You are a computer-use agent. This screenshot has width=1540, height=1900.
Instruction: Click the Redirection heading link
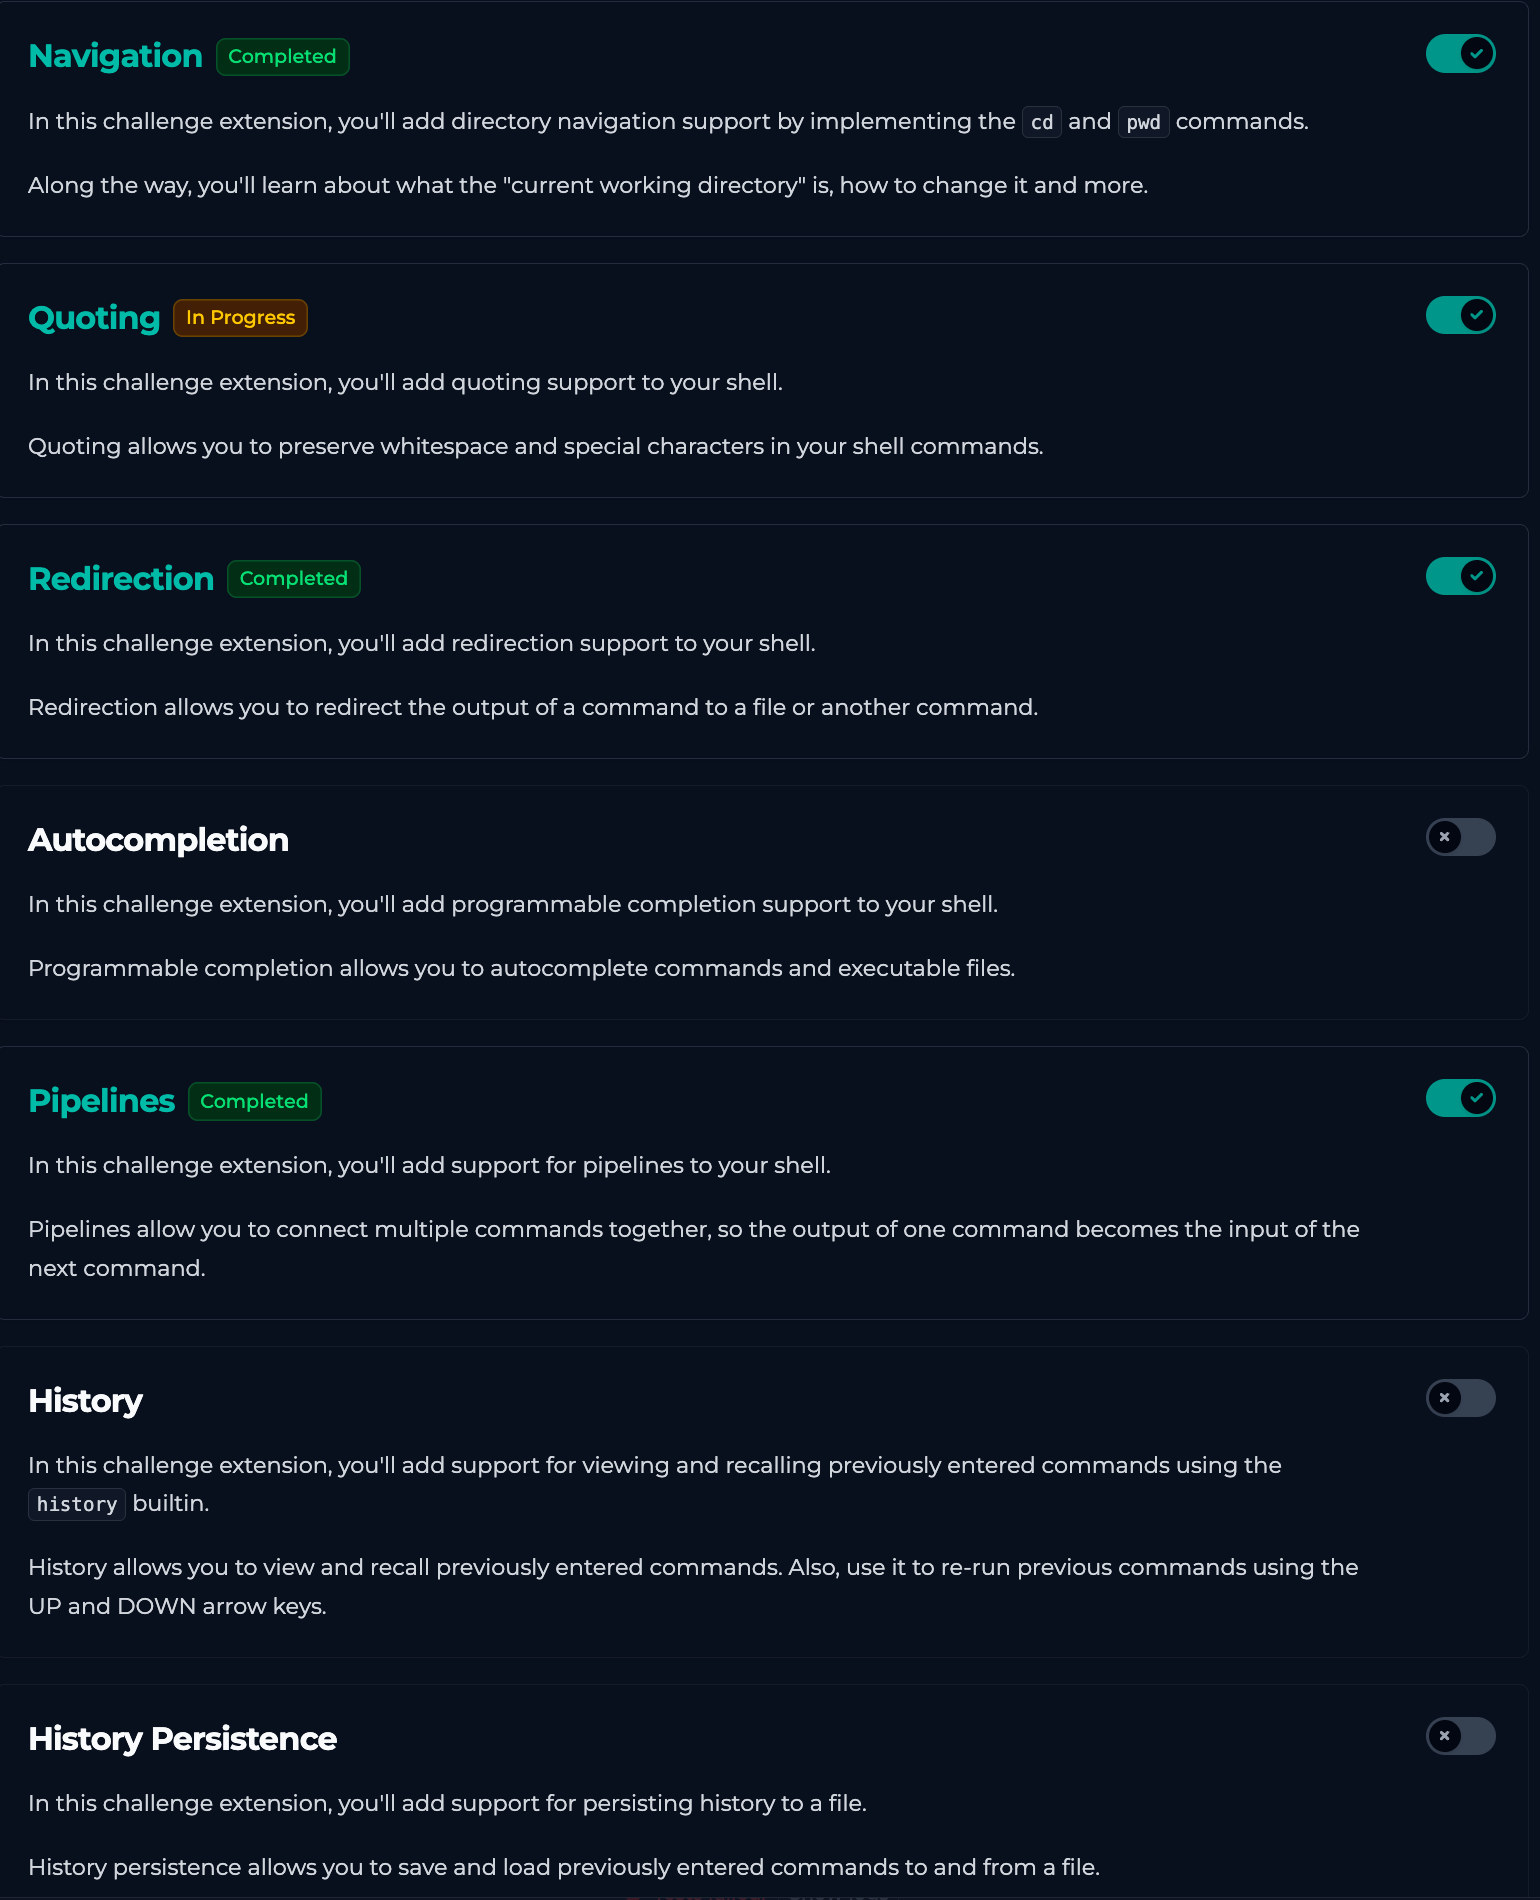(121, 579)
